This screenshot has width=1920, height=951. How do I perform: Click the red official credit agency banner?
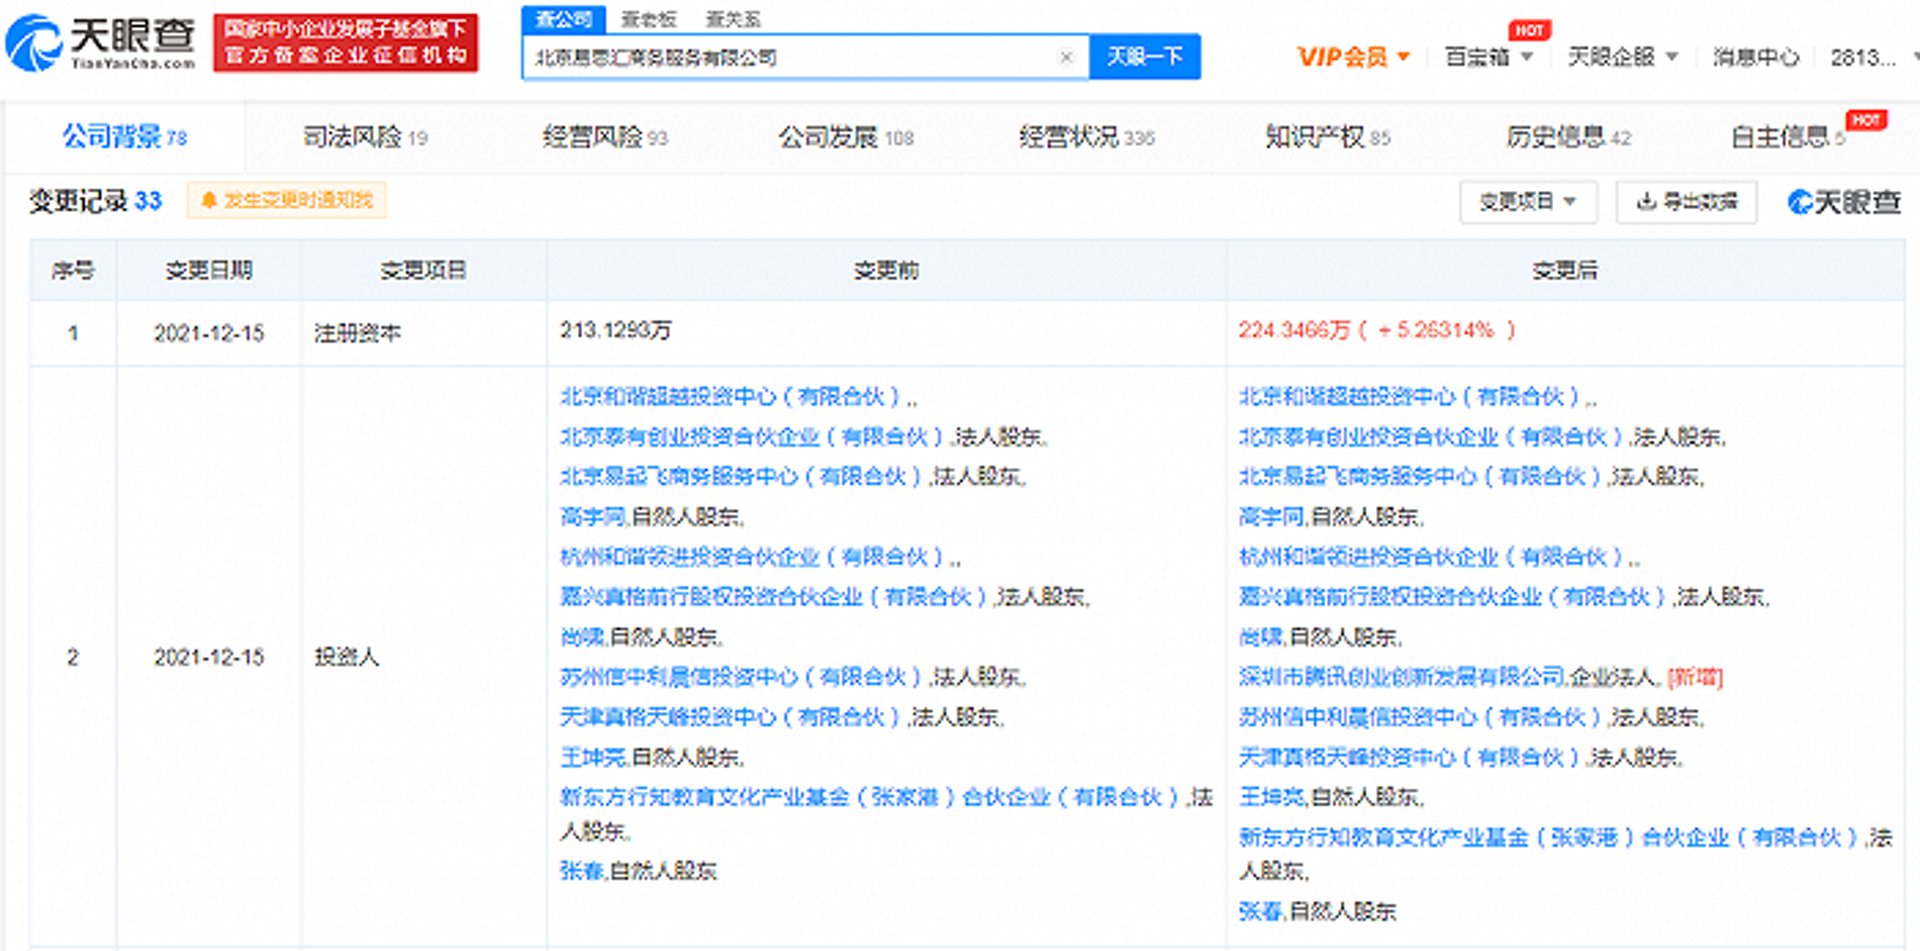[345, 43]
